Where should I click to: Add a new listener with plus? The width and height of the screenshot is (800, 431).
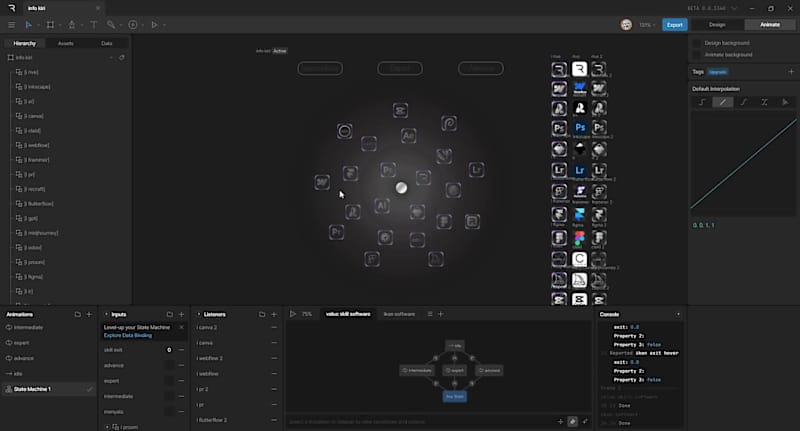(x=274, y=314)
